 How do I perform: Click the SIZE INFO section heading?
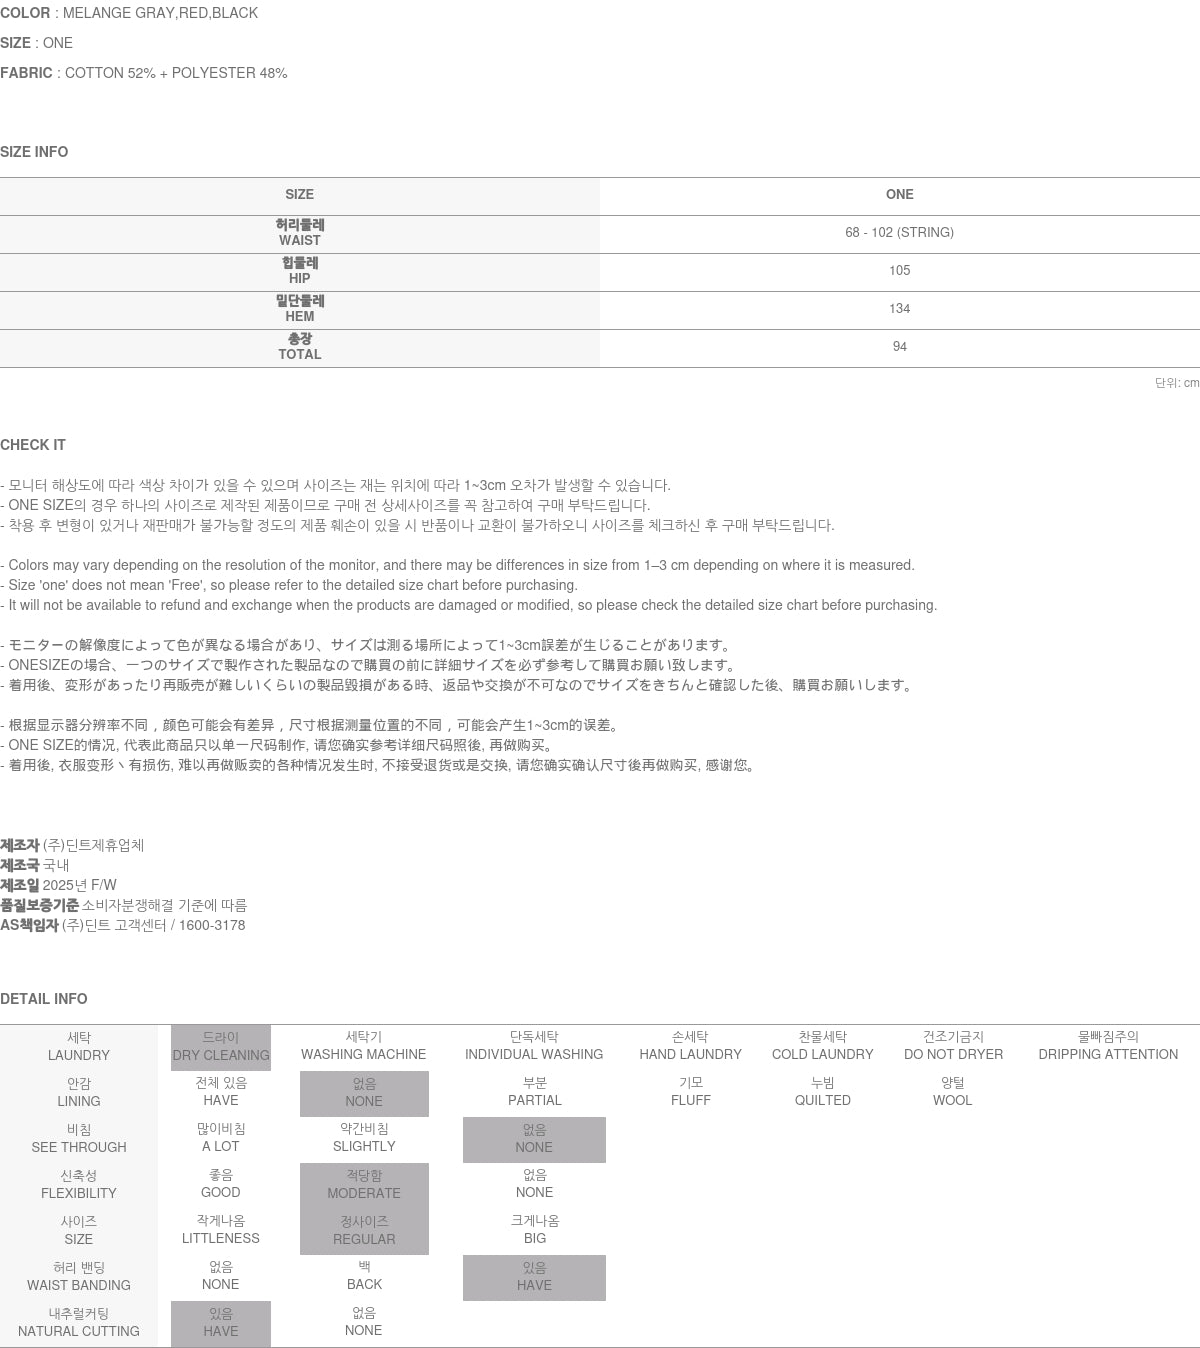point(34,152)
